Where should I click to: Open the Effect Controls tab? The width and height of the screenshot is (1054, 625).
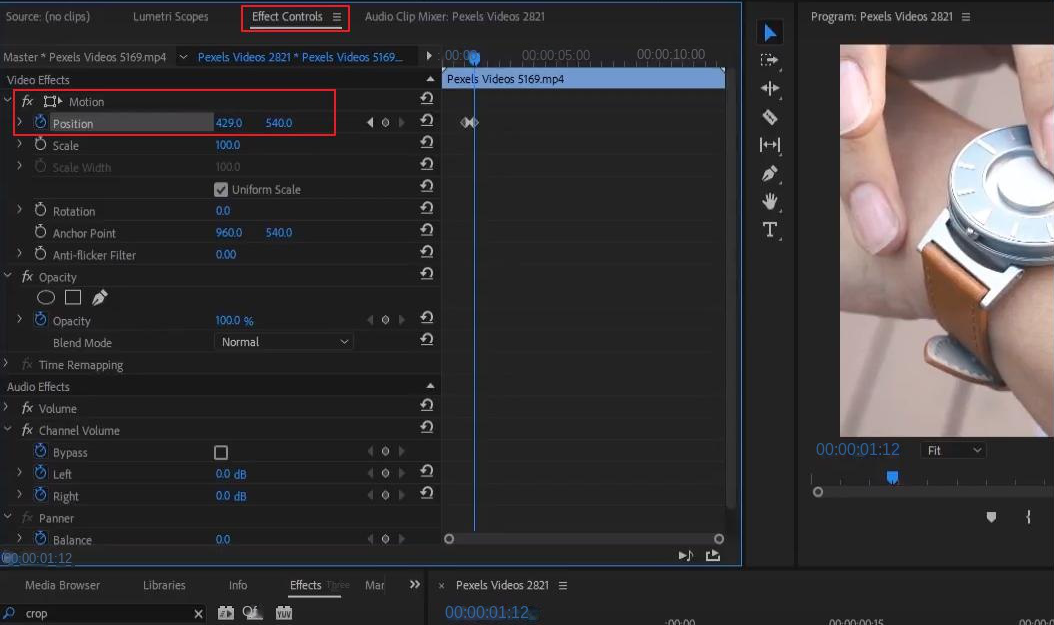(x=287, y=17)
